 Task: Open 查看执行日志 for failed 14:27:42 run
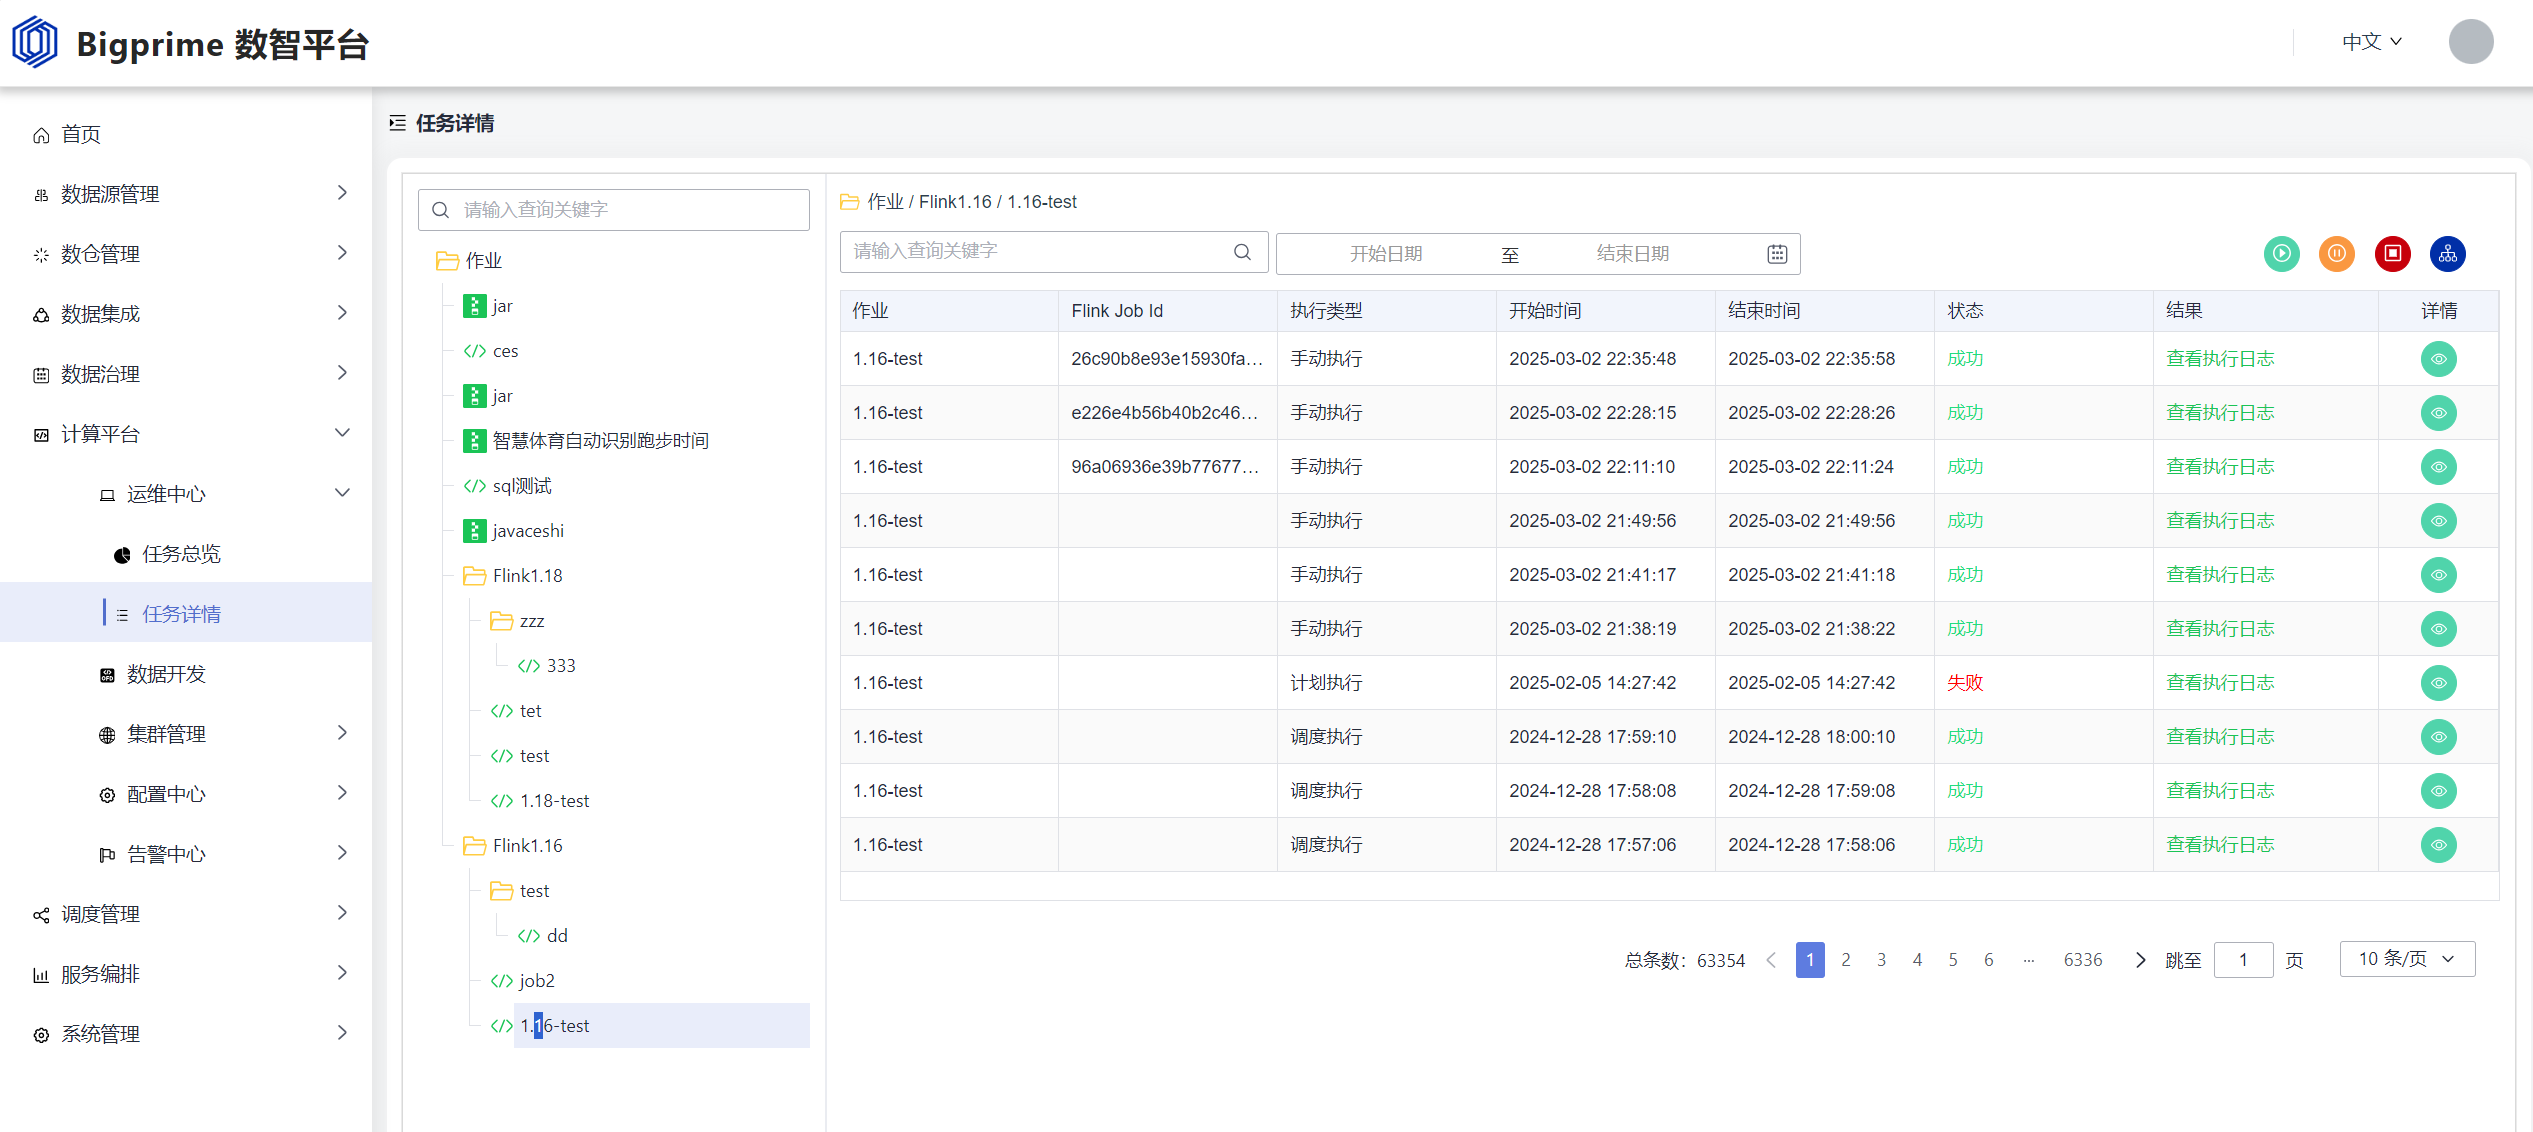[x=2219, y=683]
